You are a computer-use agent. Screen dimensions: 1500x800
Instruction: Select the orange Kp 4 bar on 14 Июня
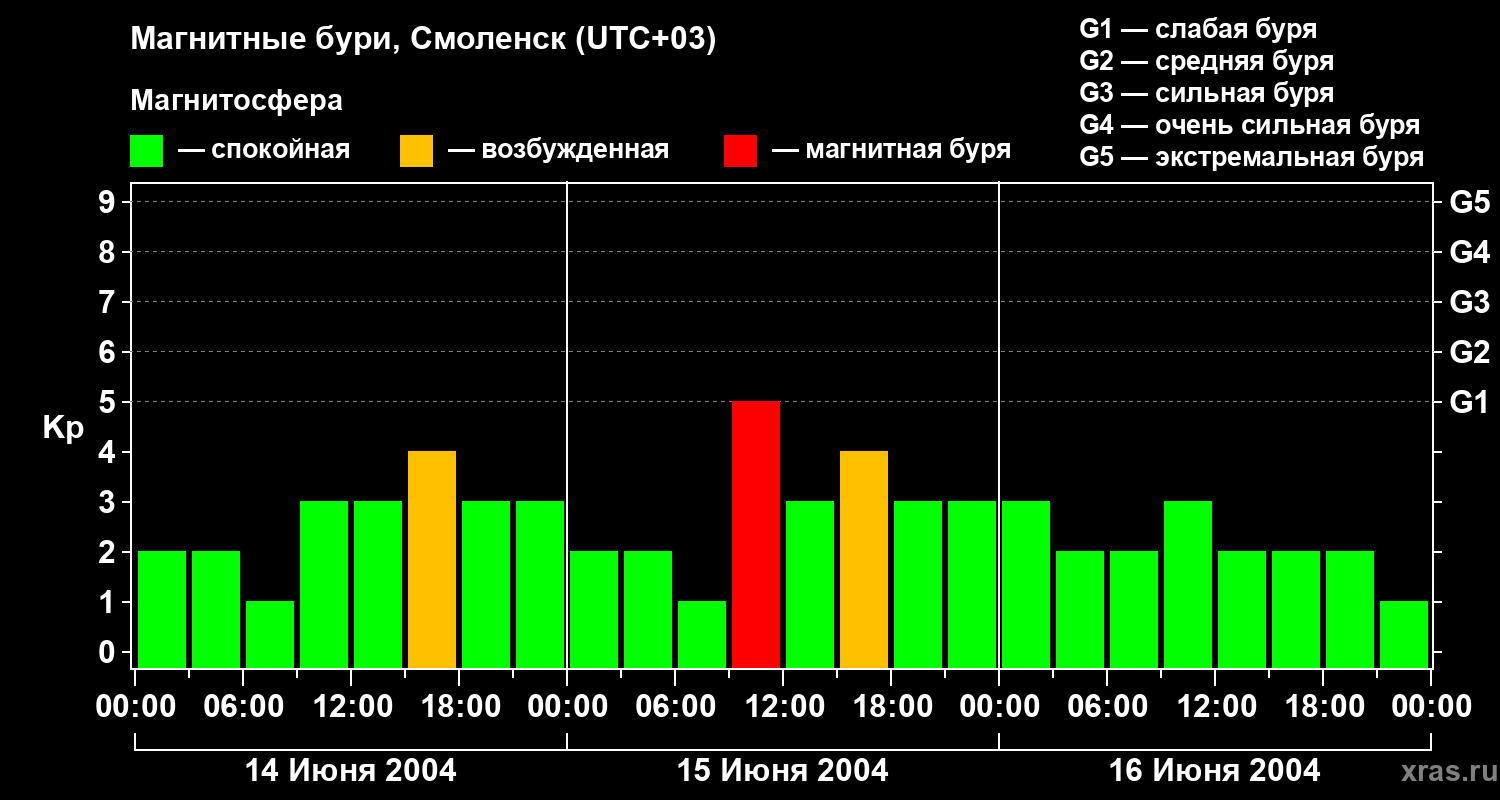[x=432, y=559]
